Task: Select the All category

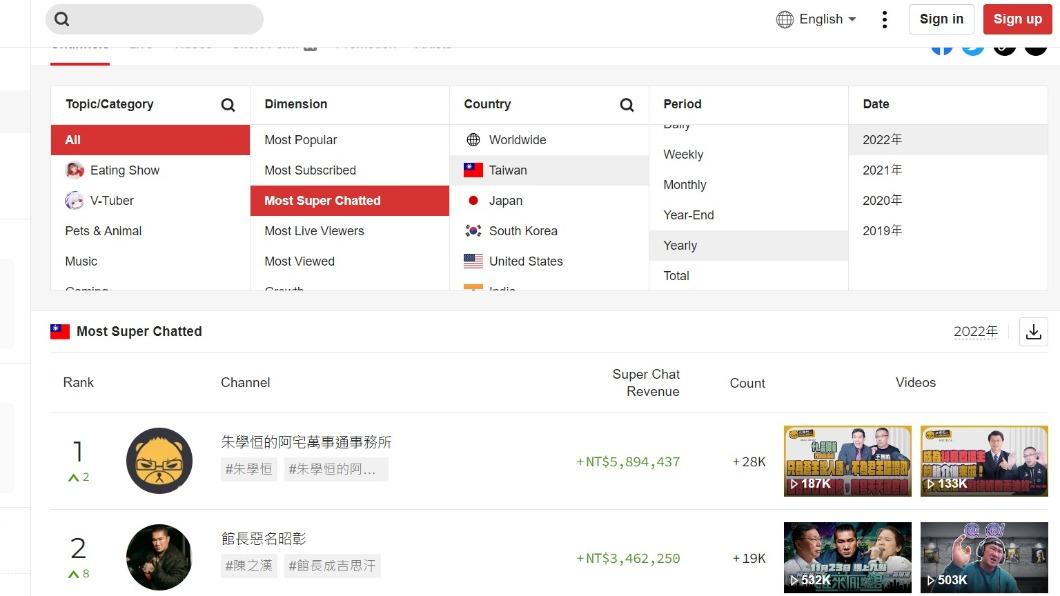Action: tap(150, 140)
